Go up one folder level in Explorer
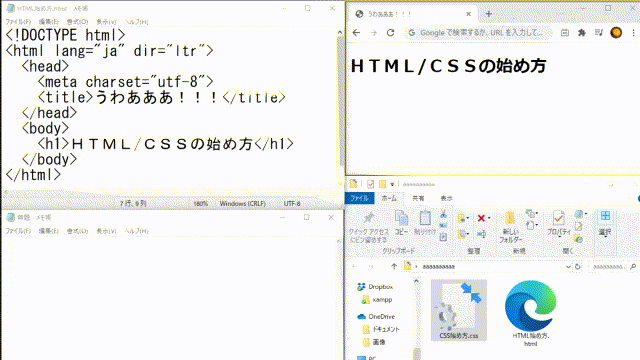This screenshot has width=640, height=360. [394, 267]
